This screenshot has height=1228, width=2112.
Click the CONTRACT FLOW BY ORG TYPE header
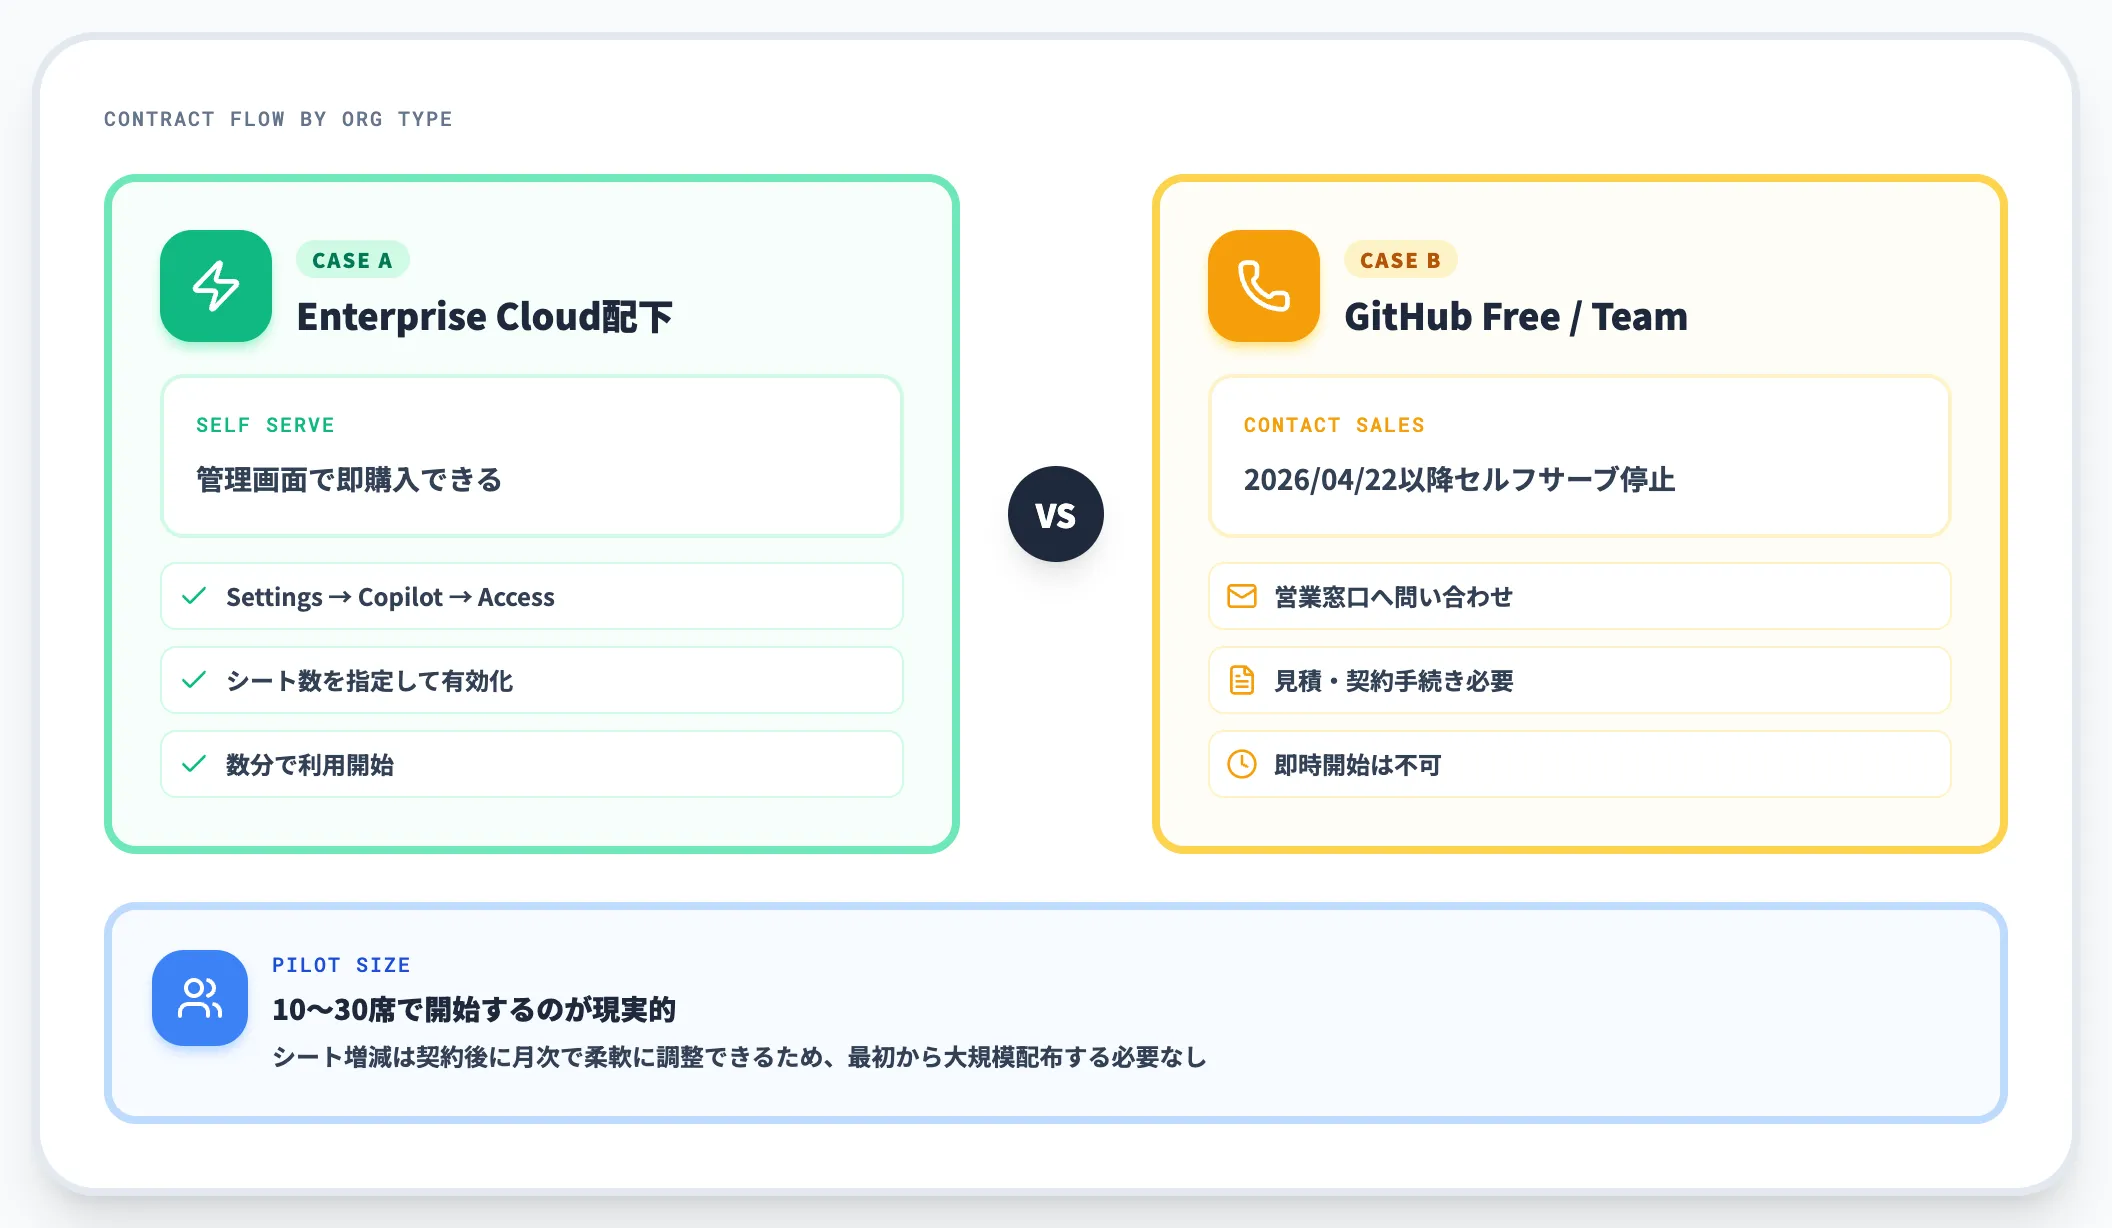click(x=278, y=119)
